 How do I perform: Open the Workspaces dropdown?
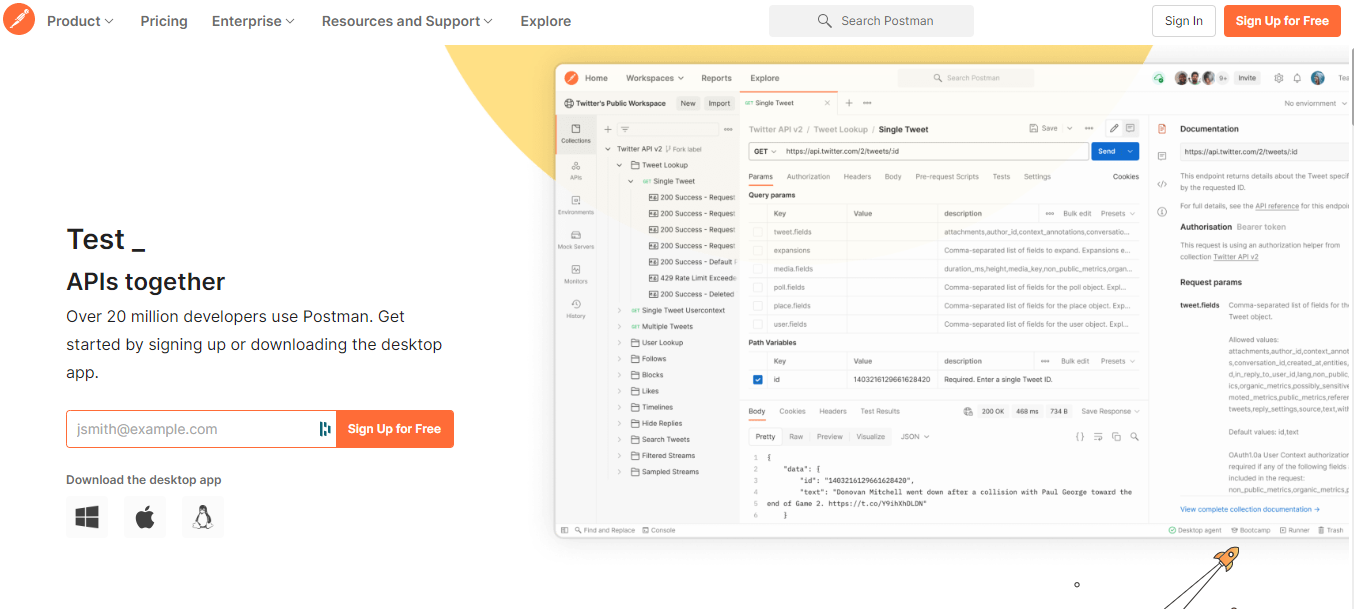point(655,77)
